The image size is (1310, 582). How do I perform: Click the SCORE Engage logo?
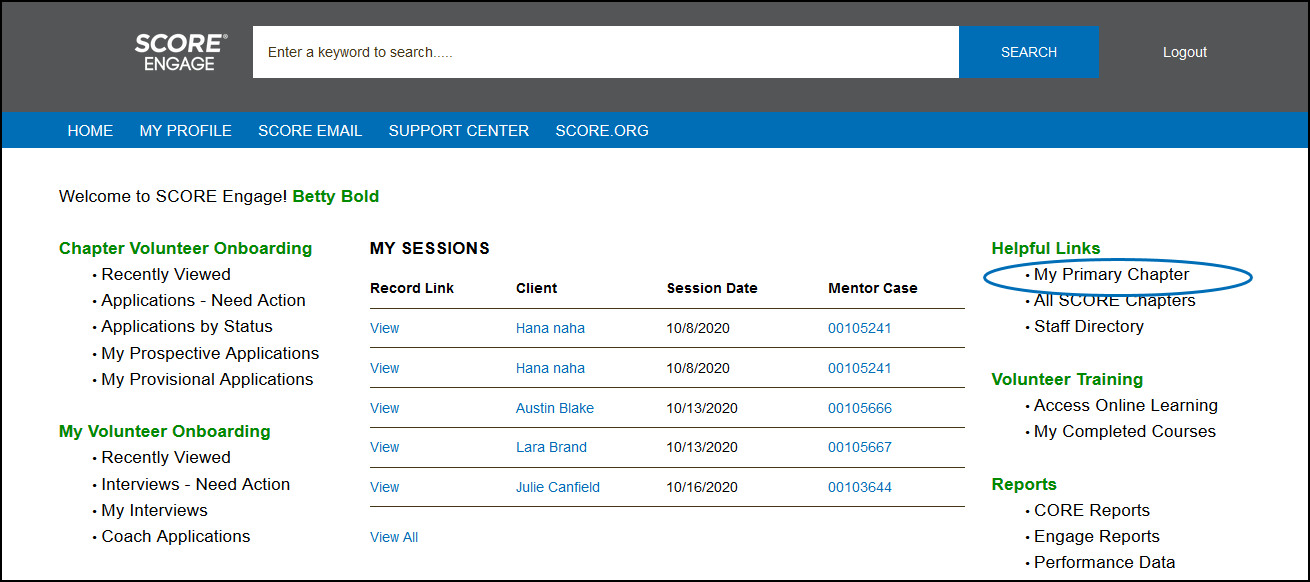click(x=181, y=52)
